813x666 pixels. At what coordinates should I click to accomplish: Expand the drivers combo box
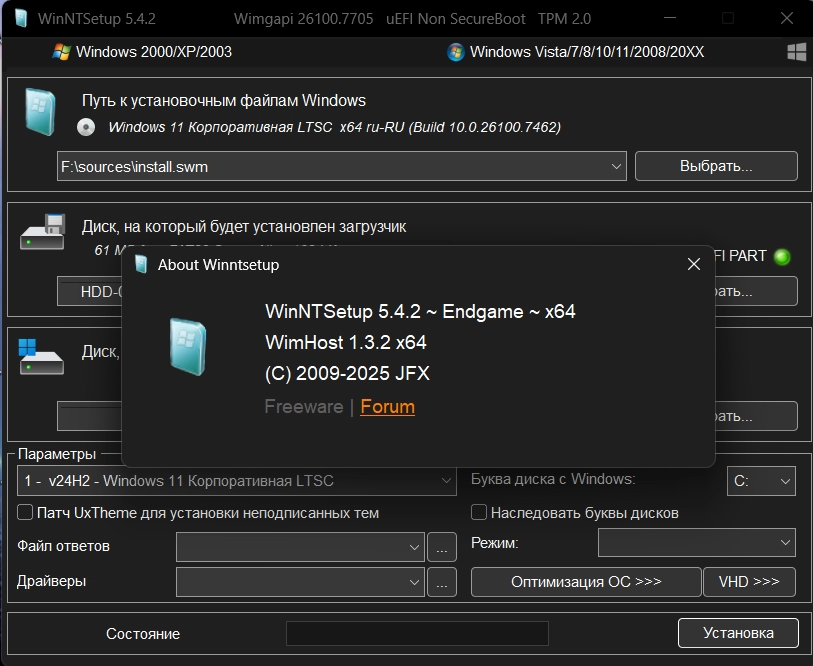[300, 581]
